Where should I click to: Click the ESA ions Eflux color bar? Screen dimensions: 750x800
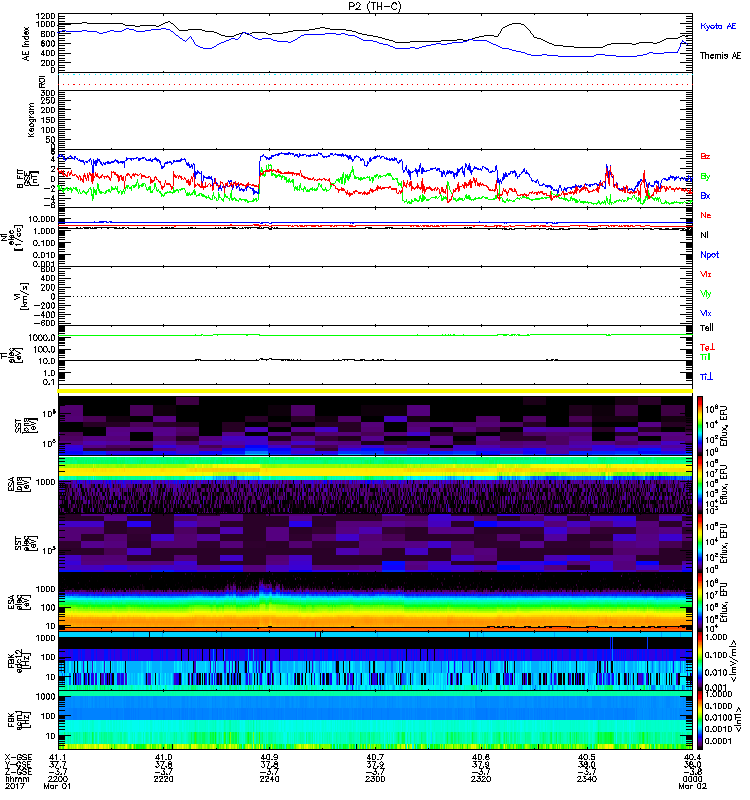[x=700, y=484]
